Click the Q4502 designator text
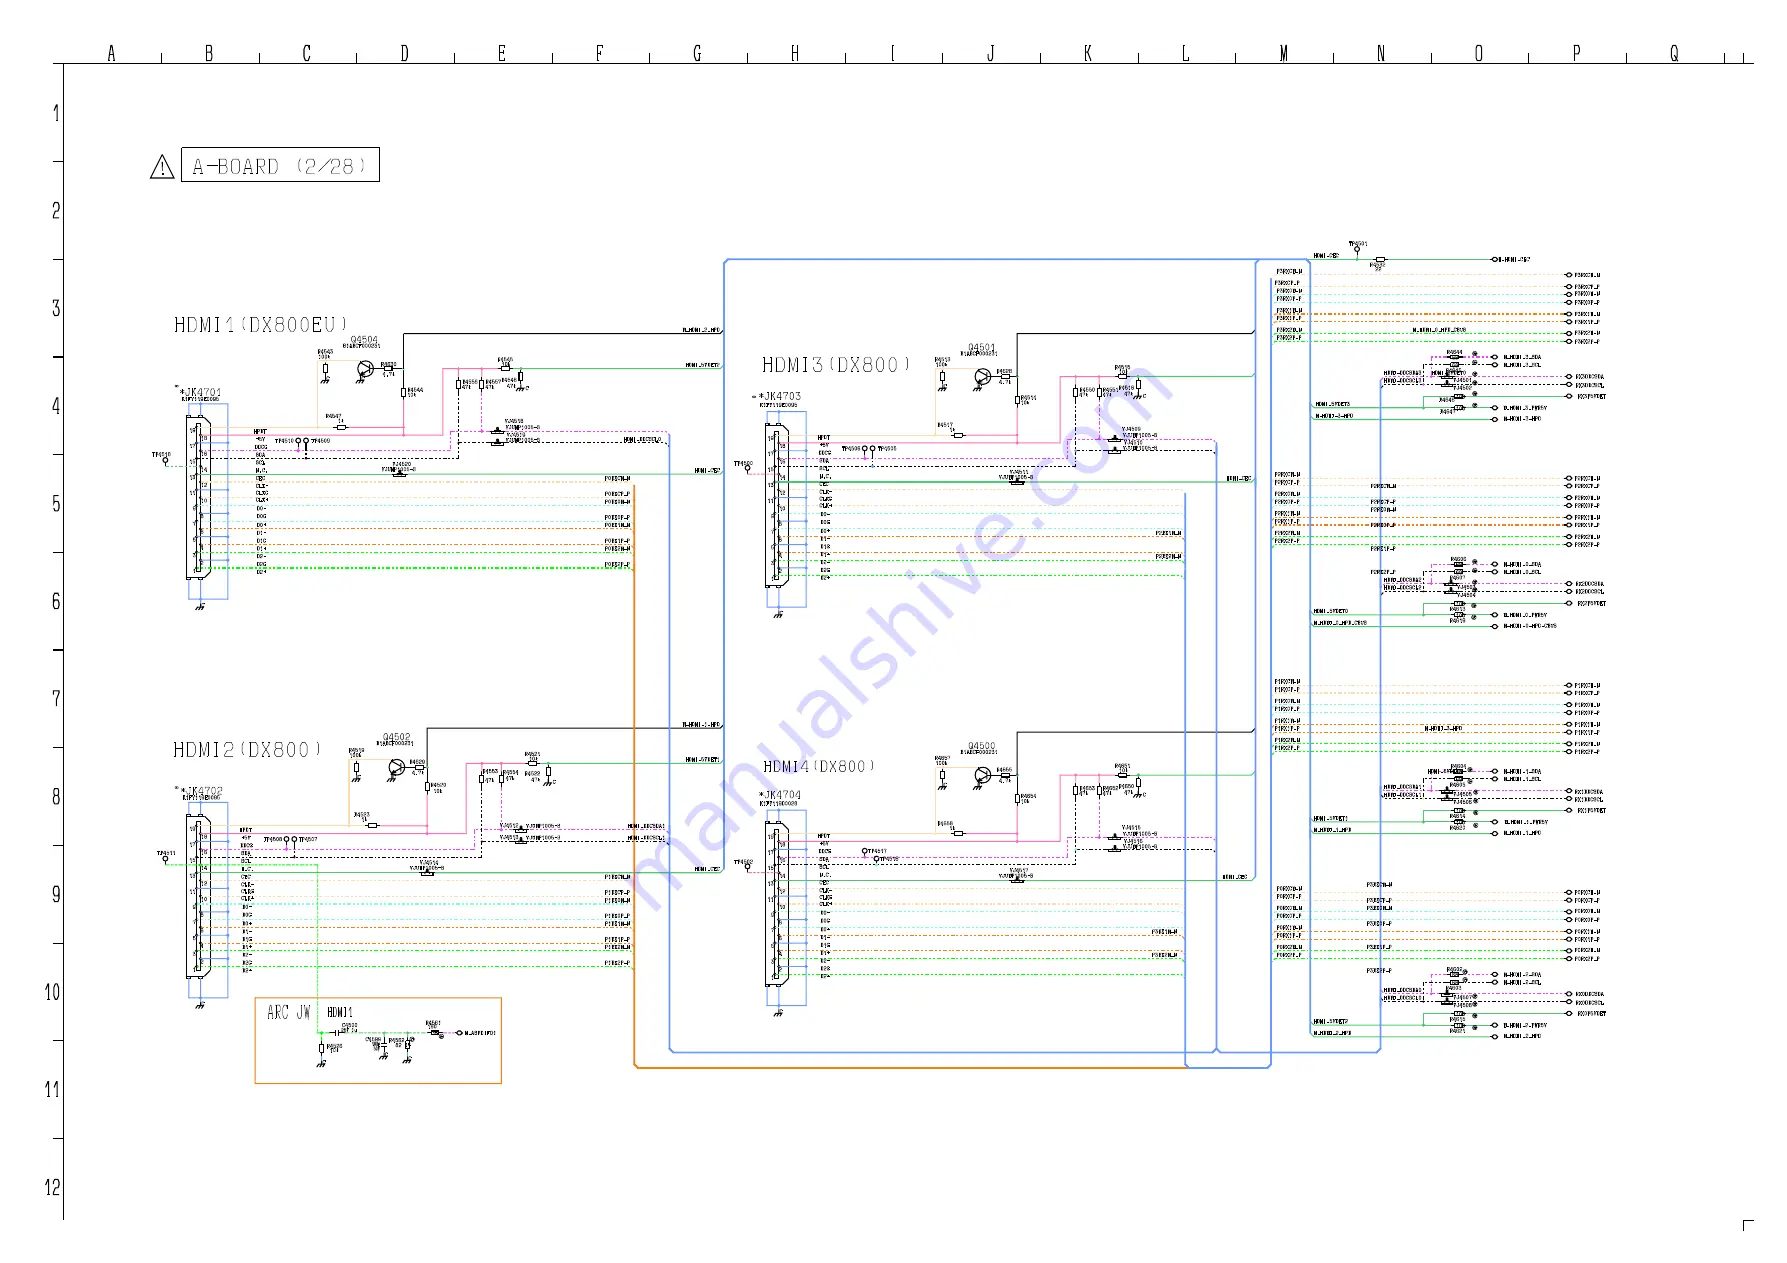The image size is (1787, 1263). coord(396,737)
